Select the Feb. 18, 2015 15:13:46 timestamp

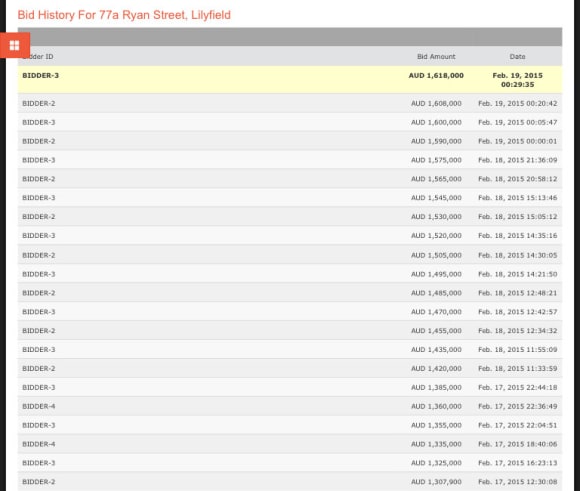[517, 198]
